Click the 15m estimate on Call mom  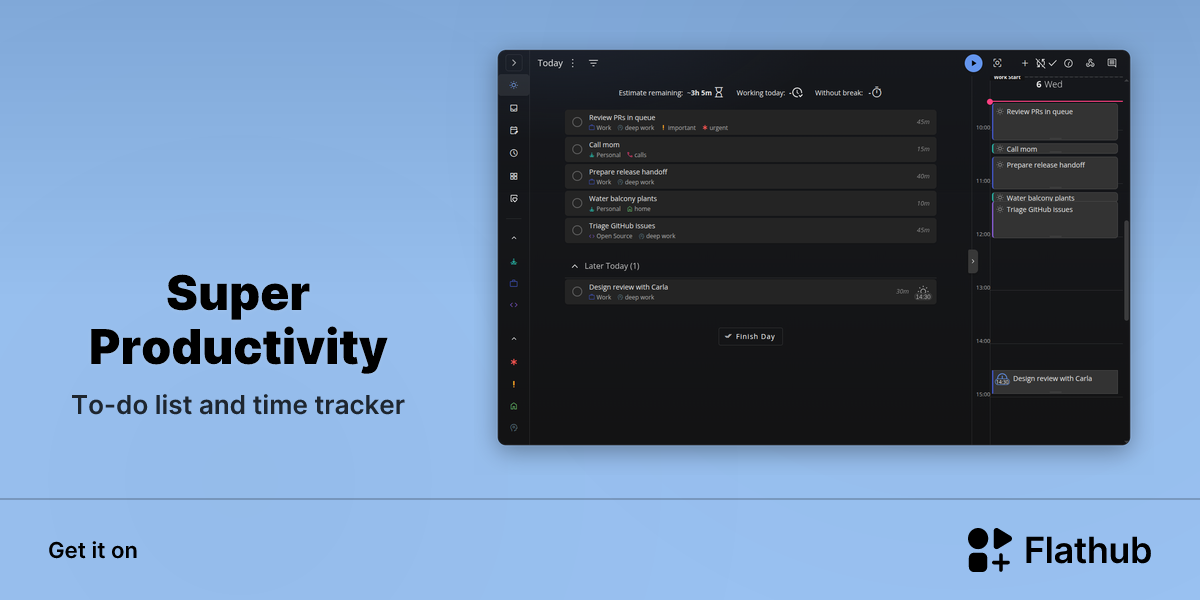(923, 149)
